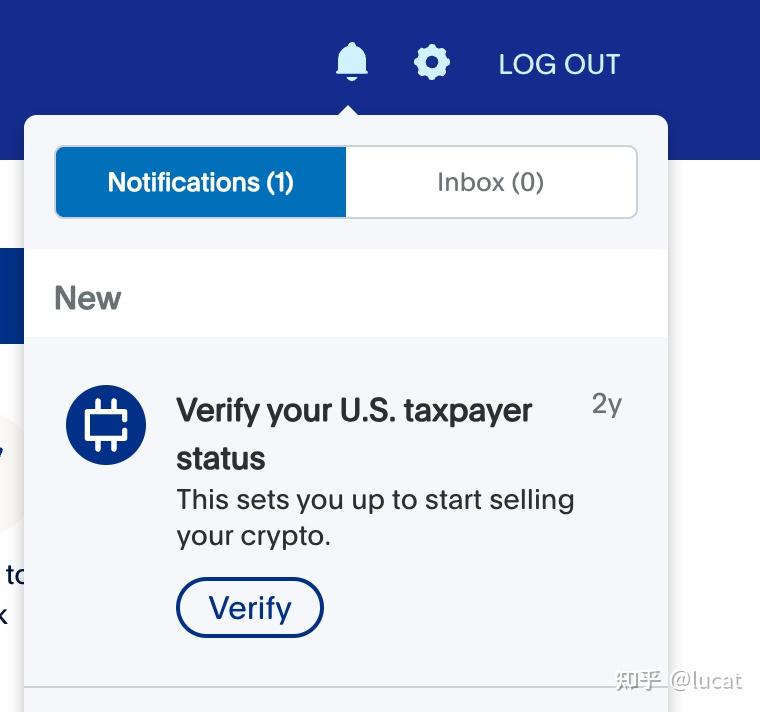The width and height of the screenshot is (760, 712).
Task: Switch to the Inbox (0) tab
Action: click(490, 182)
